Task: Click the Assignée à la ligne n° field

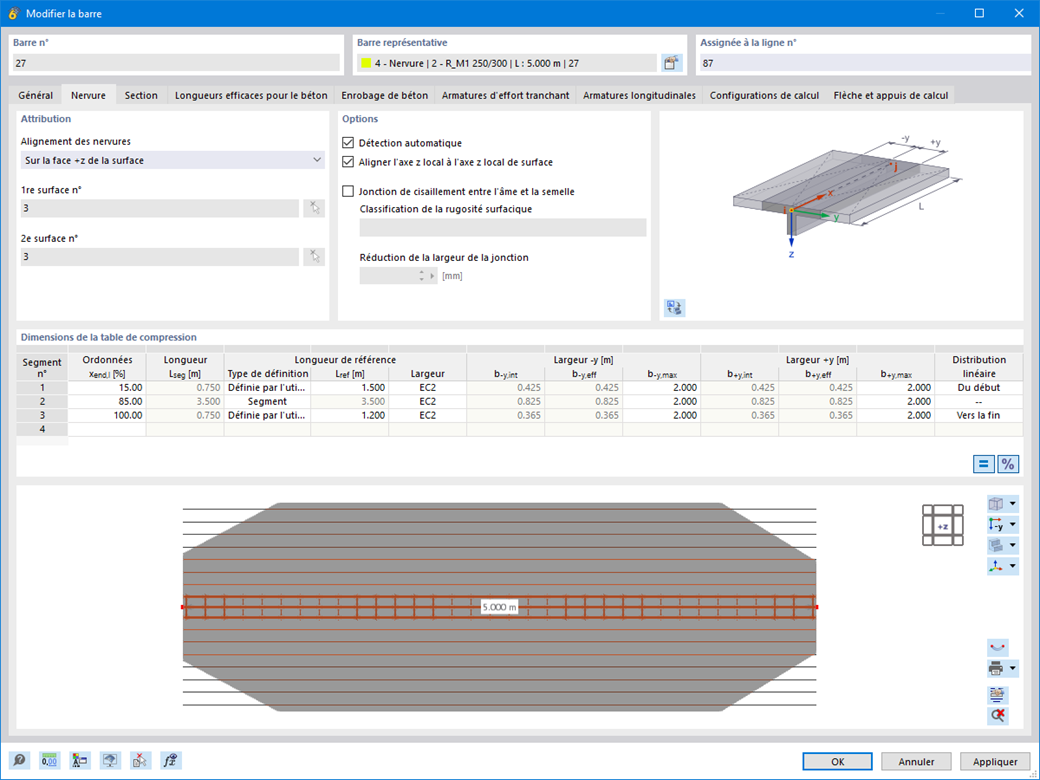Action: pos(865,63)
